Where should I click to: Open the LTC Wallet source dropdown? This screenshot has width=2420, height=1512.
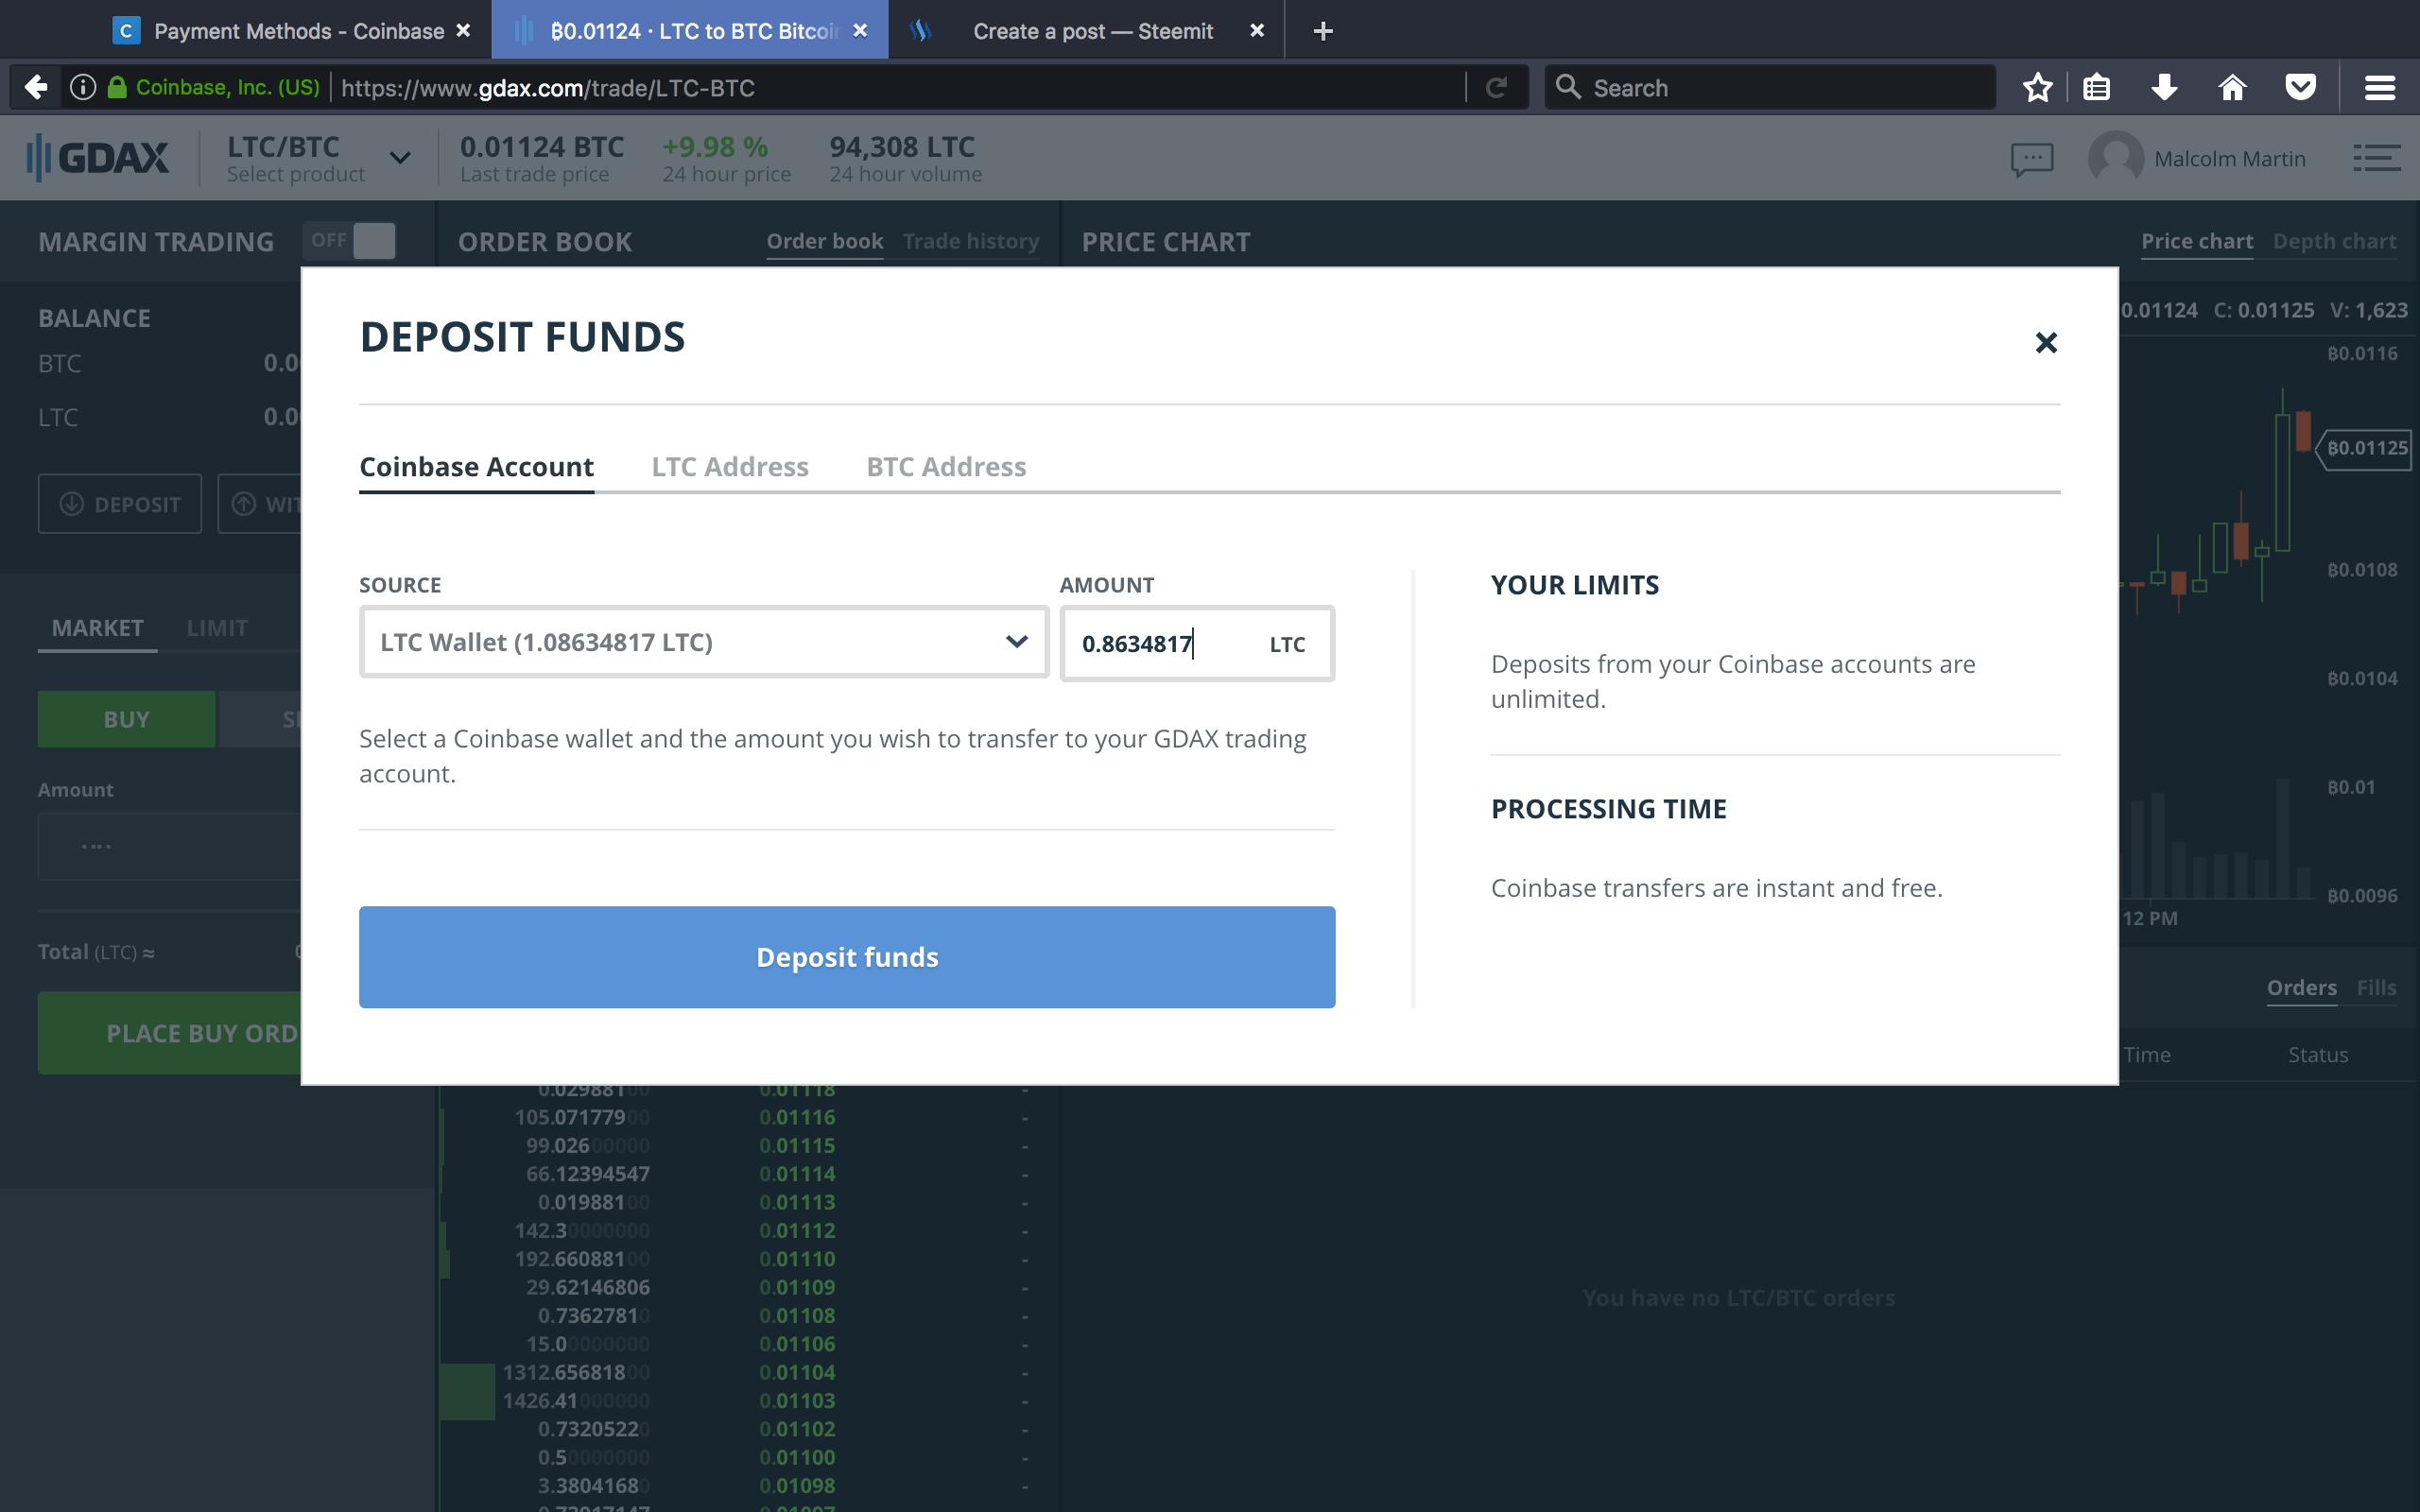(x=704, y=642)
